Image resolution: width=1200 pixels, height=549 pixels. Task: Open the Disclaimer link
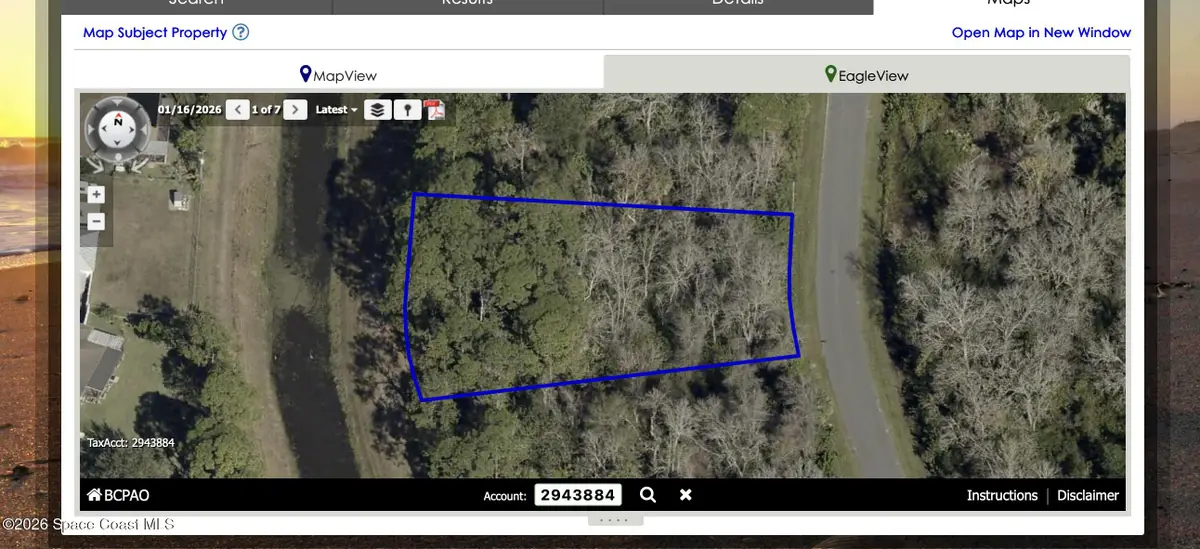1088,495
